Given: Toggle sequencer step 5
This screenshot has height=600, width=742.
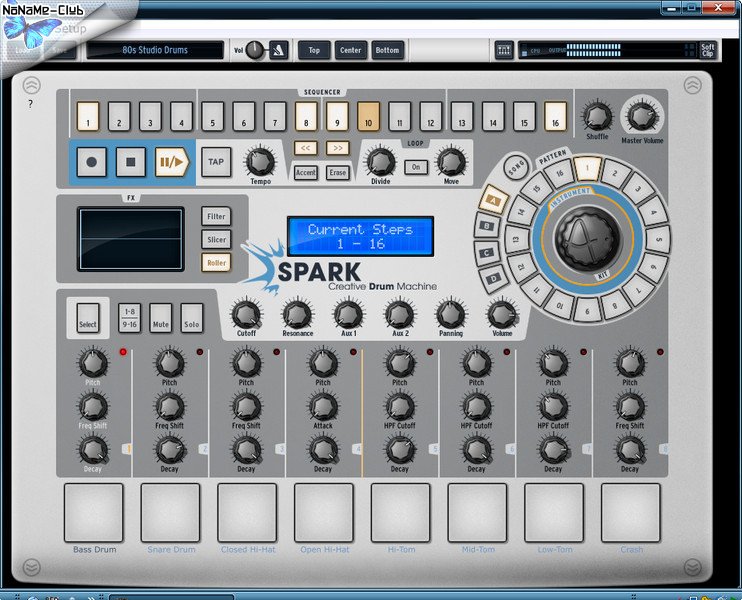Looking at the screenshot, I should tap(212, 117).
